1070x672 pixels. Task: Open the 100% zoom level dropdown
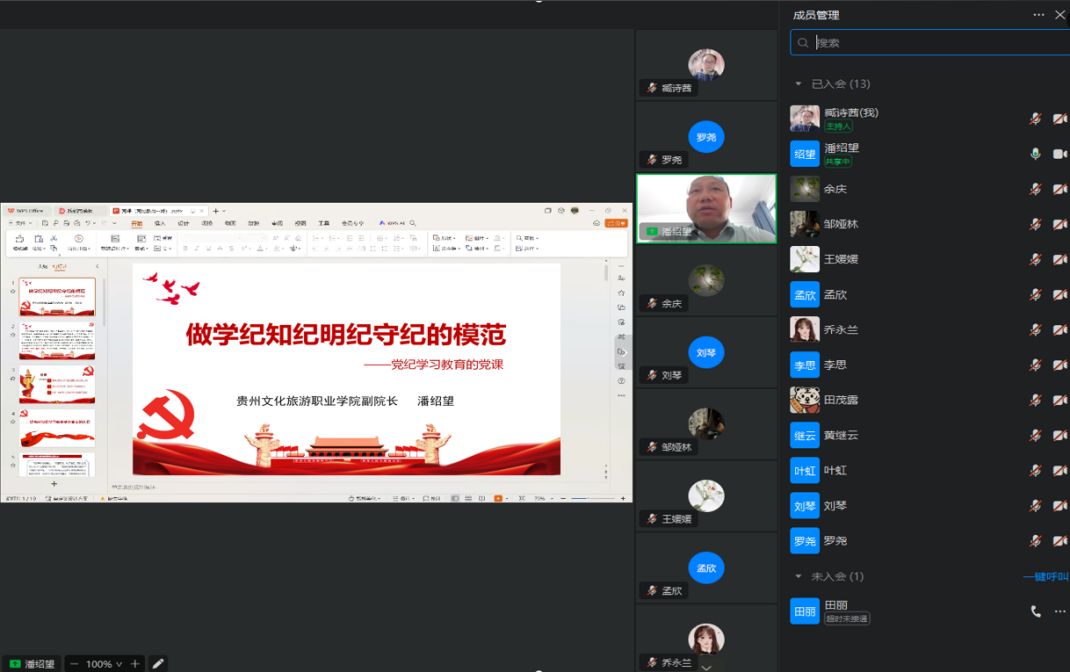coord(105,664)
